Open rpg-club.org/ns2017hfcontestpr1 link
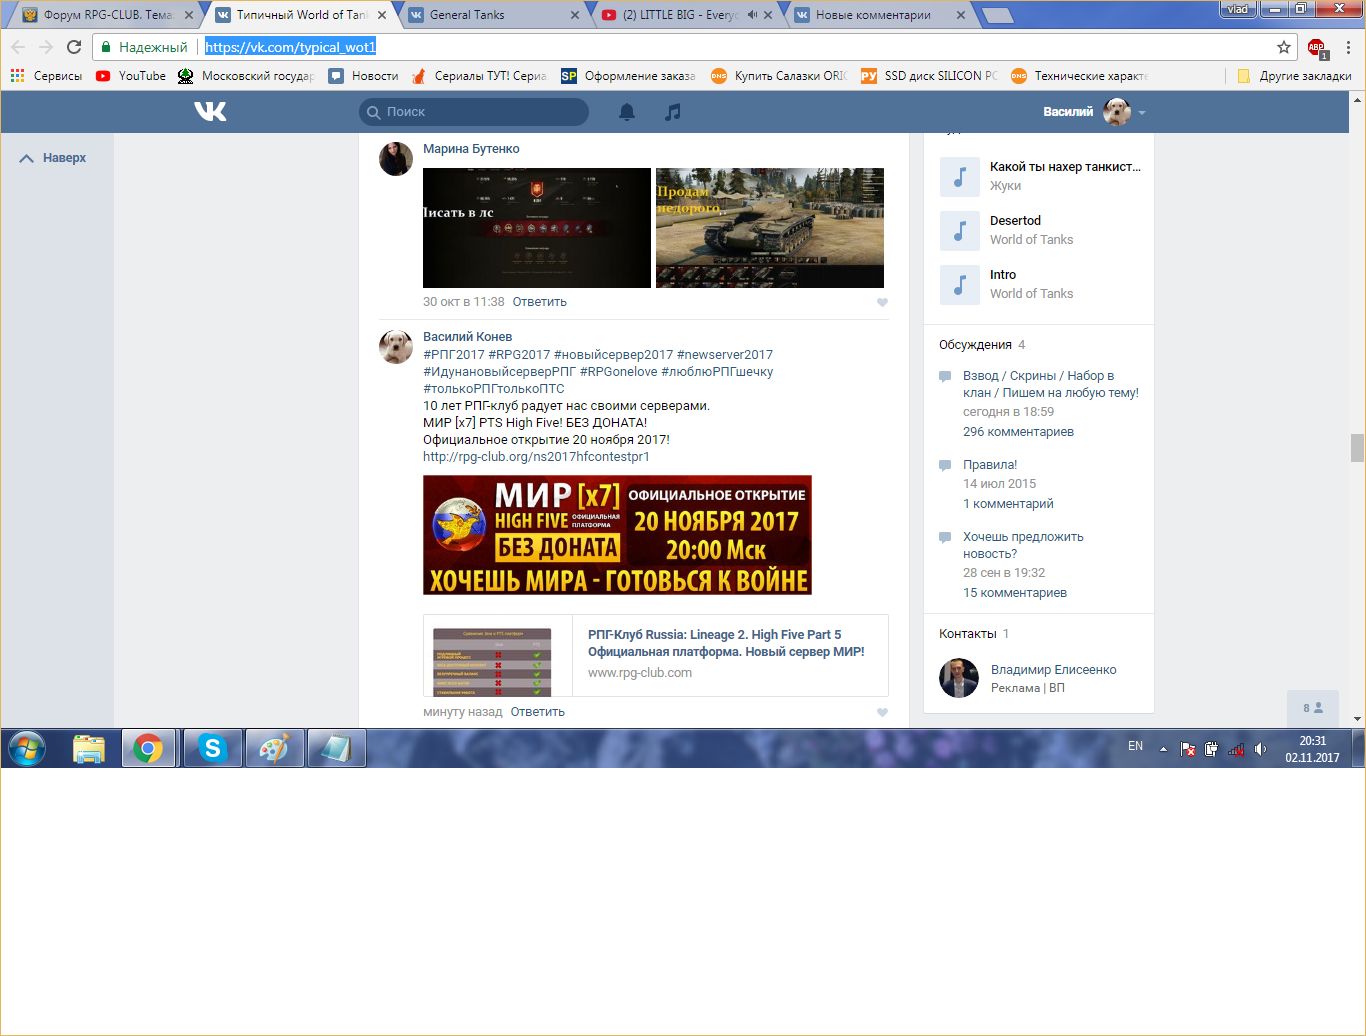The height and width of the screenshot is (1036, 1366). (x=536, y=457)
